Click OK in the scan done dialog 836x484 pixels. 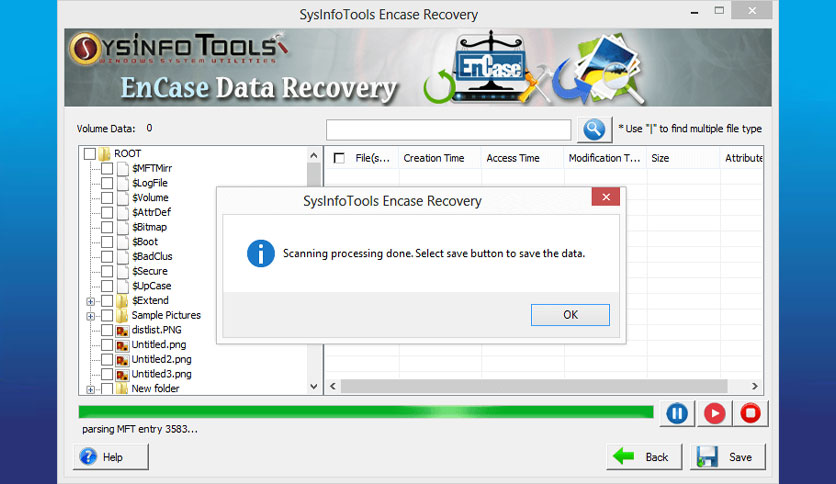click(570, 315)
